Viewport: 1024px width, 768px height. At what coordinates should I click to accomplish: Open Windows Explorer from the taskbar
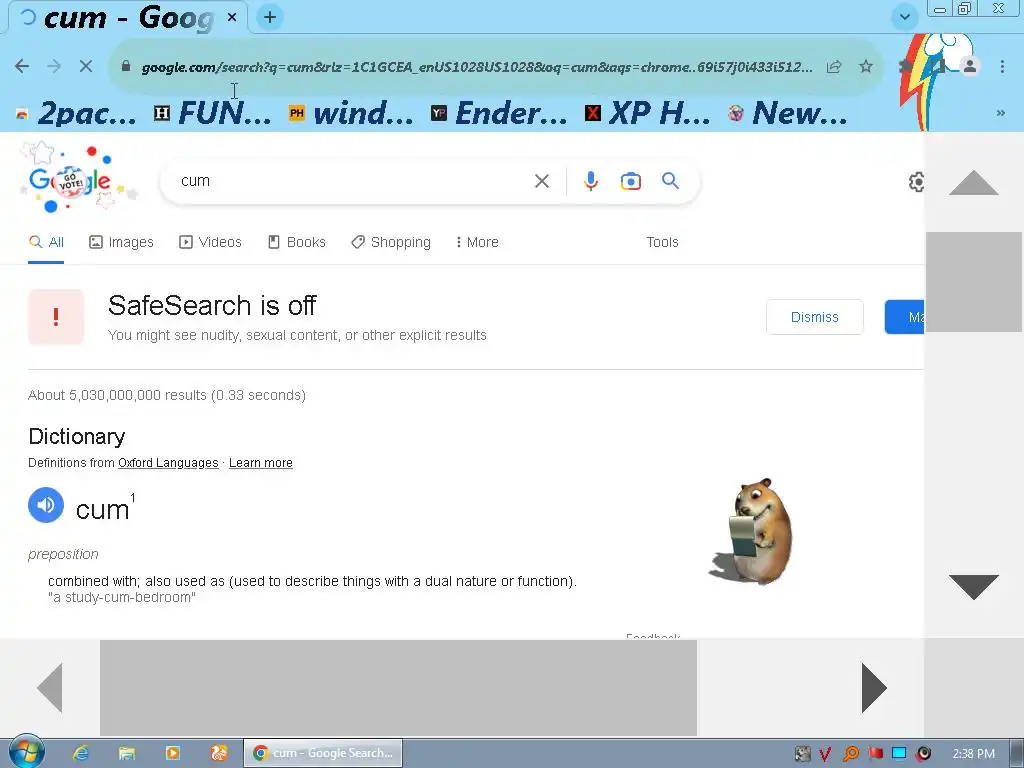[x=127, y=753]
